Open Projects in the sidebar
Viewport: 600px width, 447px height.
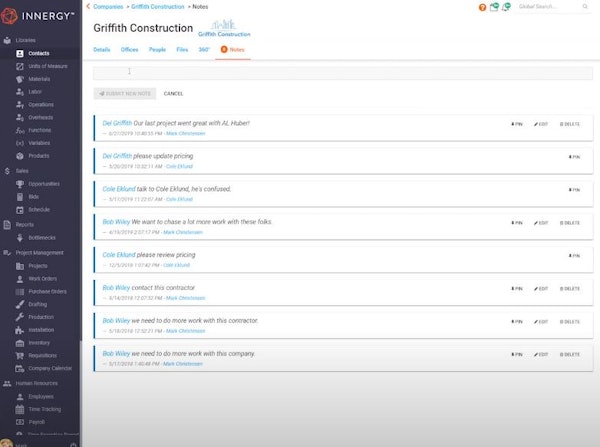click(x=38, y=266)
